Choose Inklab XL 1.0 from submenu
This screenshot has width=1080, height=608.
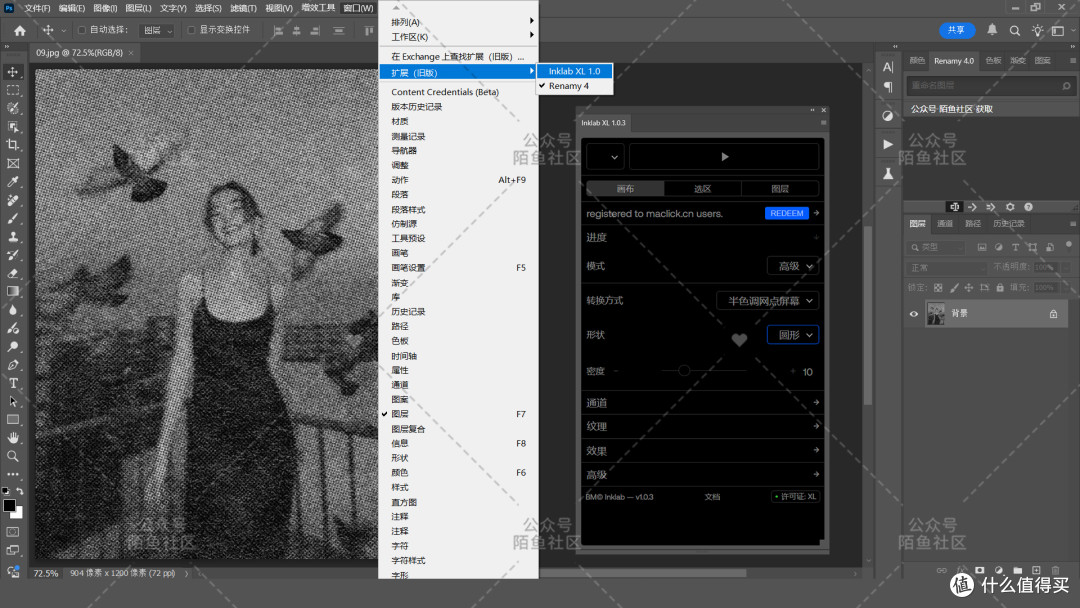[x=574, y=71]
